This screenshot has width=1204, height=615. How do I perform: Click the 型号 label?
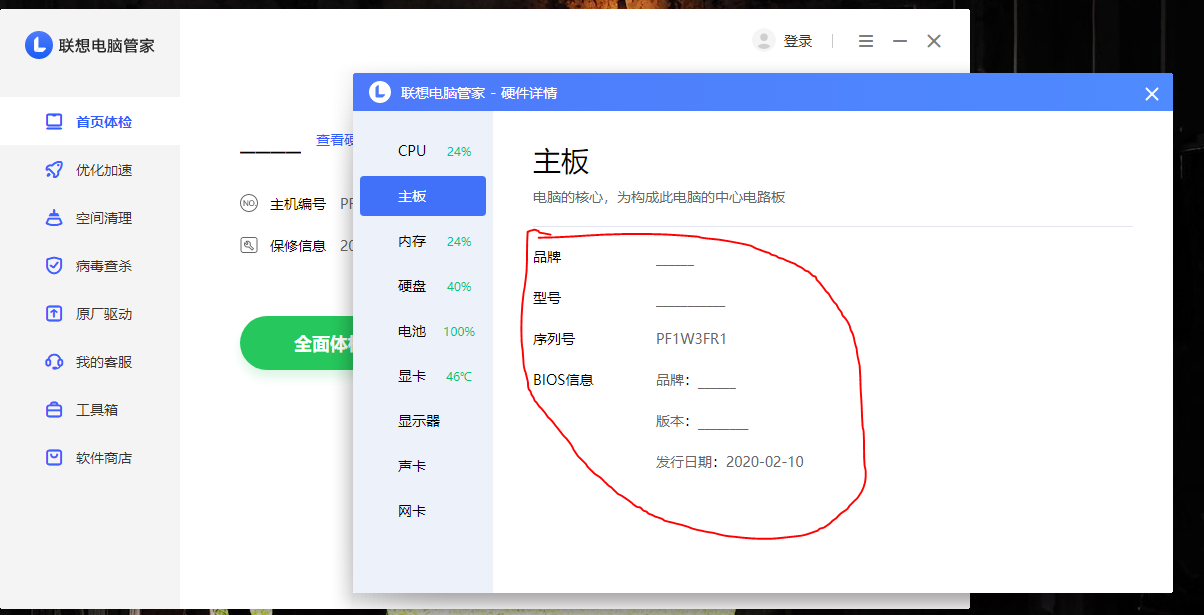[x=547, y=298]
